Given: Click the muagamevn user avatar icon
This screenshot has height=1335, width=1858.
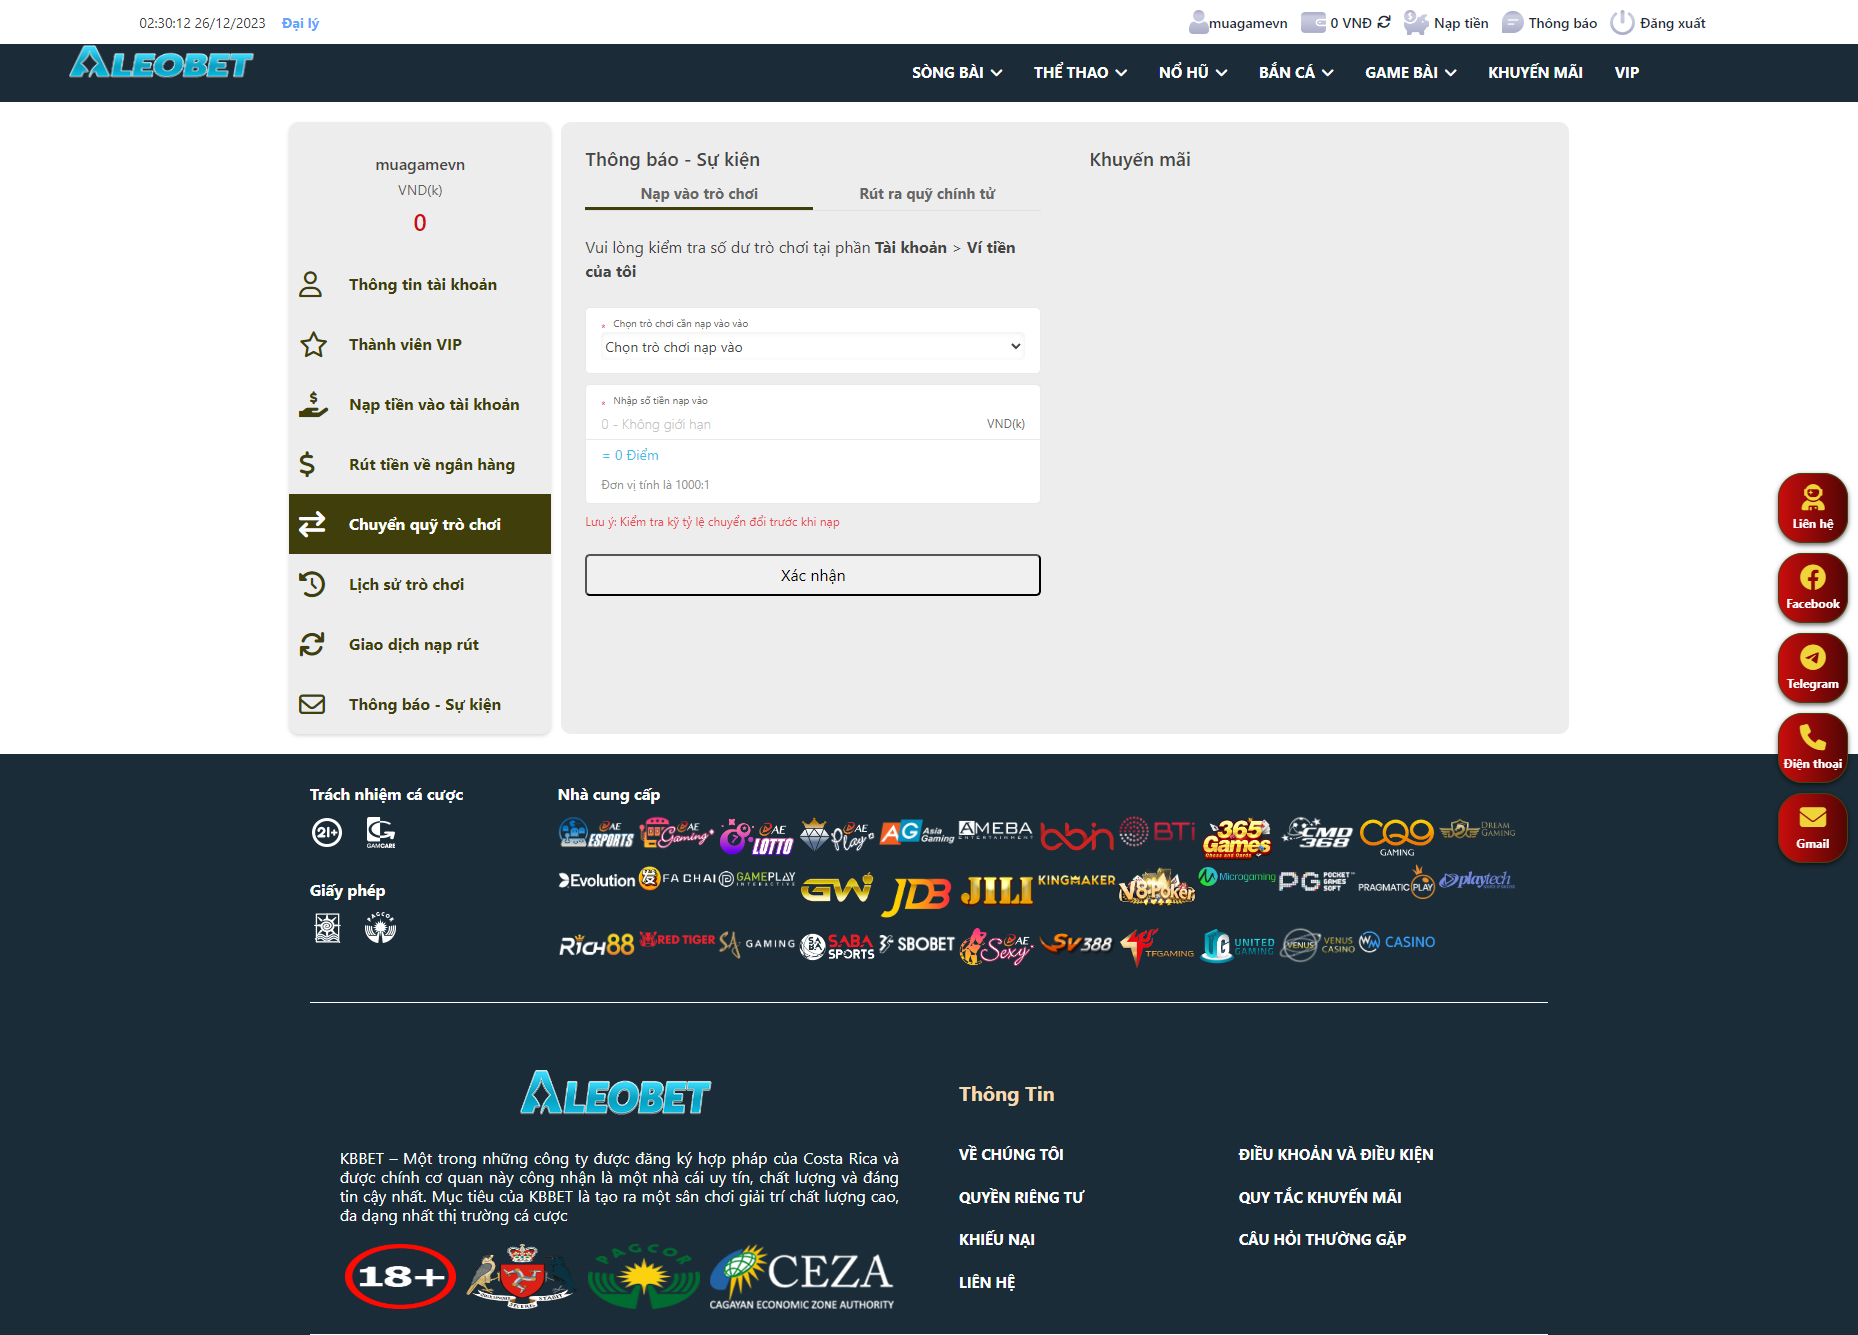Looking at the screenshot, I should 1198,22.
